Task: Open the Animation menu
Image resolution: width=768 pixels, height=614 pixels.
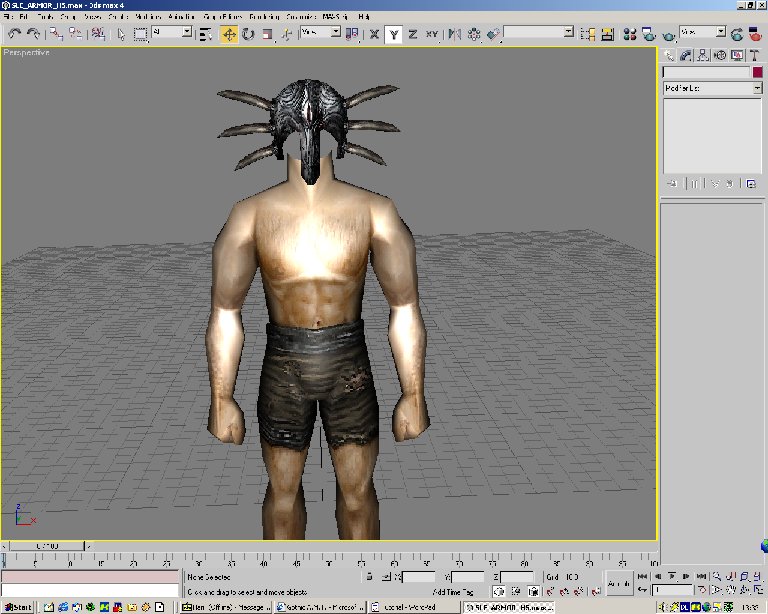Action: point(181,16)
